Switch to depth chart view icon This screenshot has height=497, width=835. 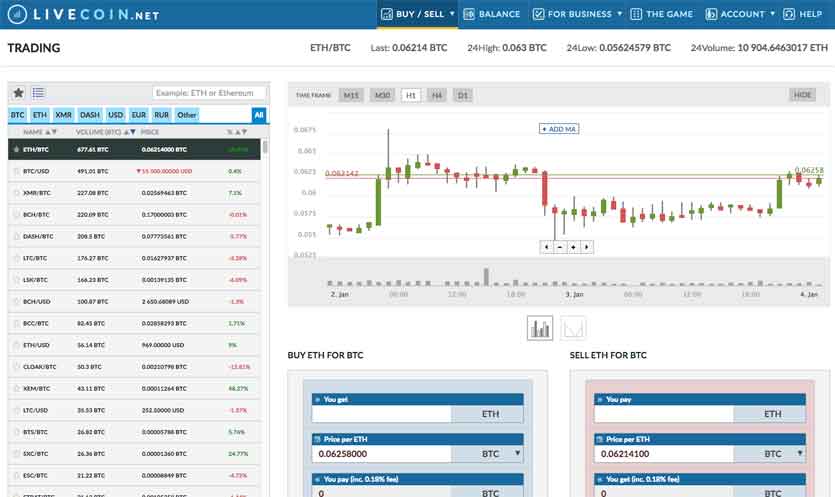574,328
